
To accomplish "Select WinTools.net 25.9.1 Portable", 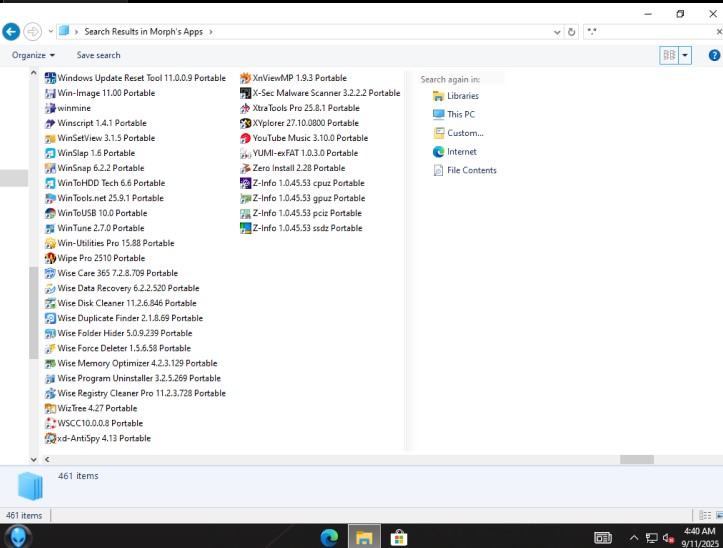I will tap(104, 198).
